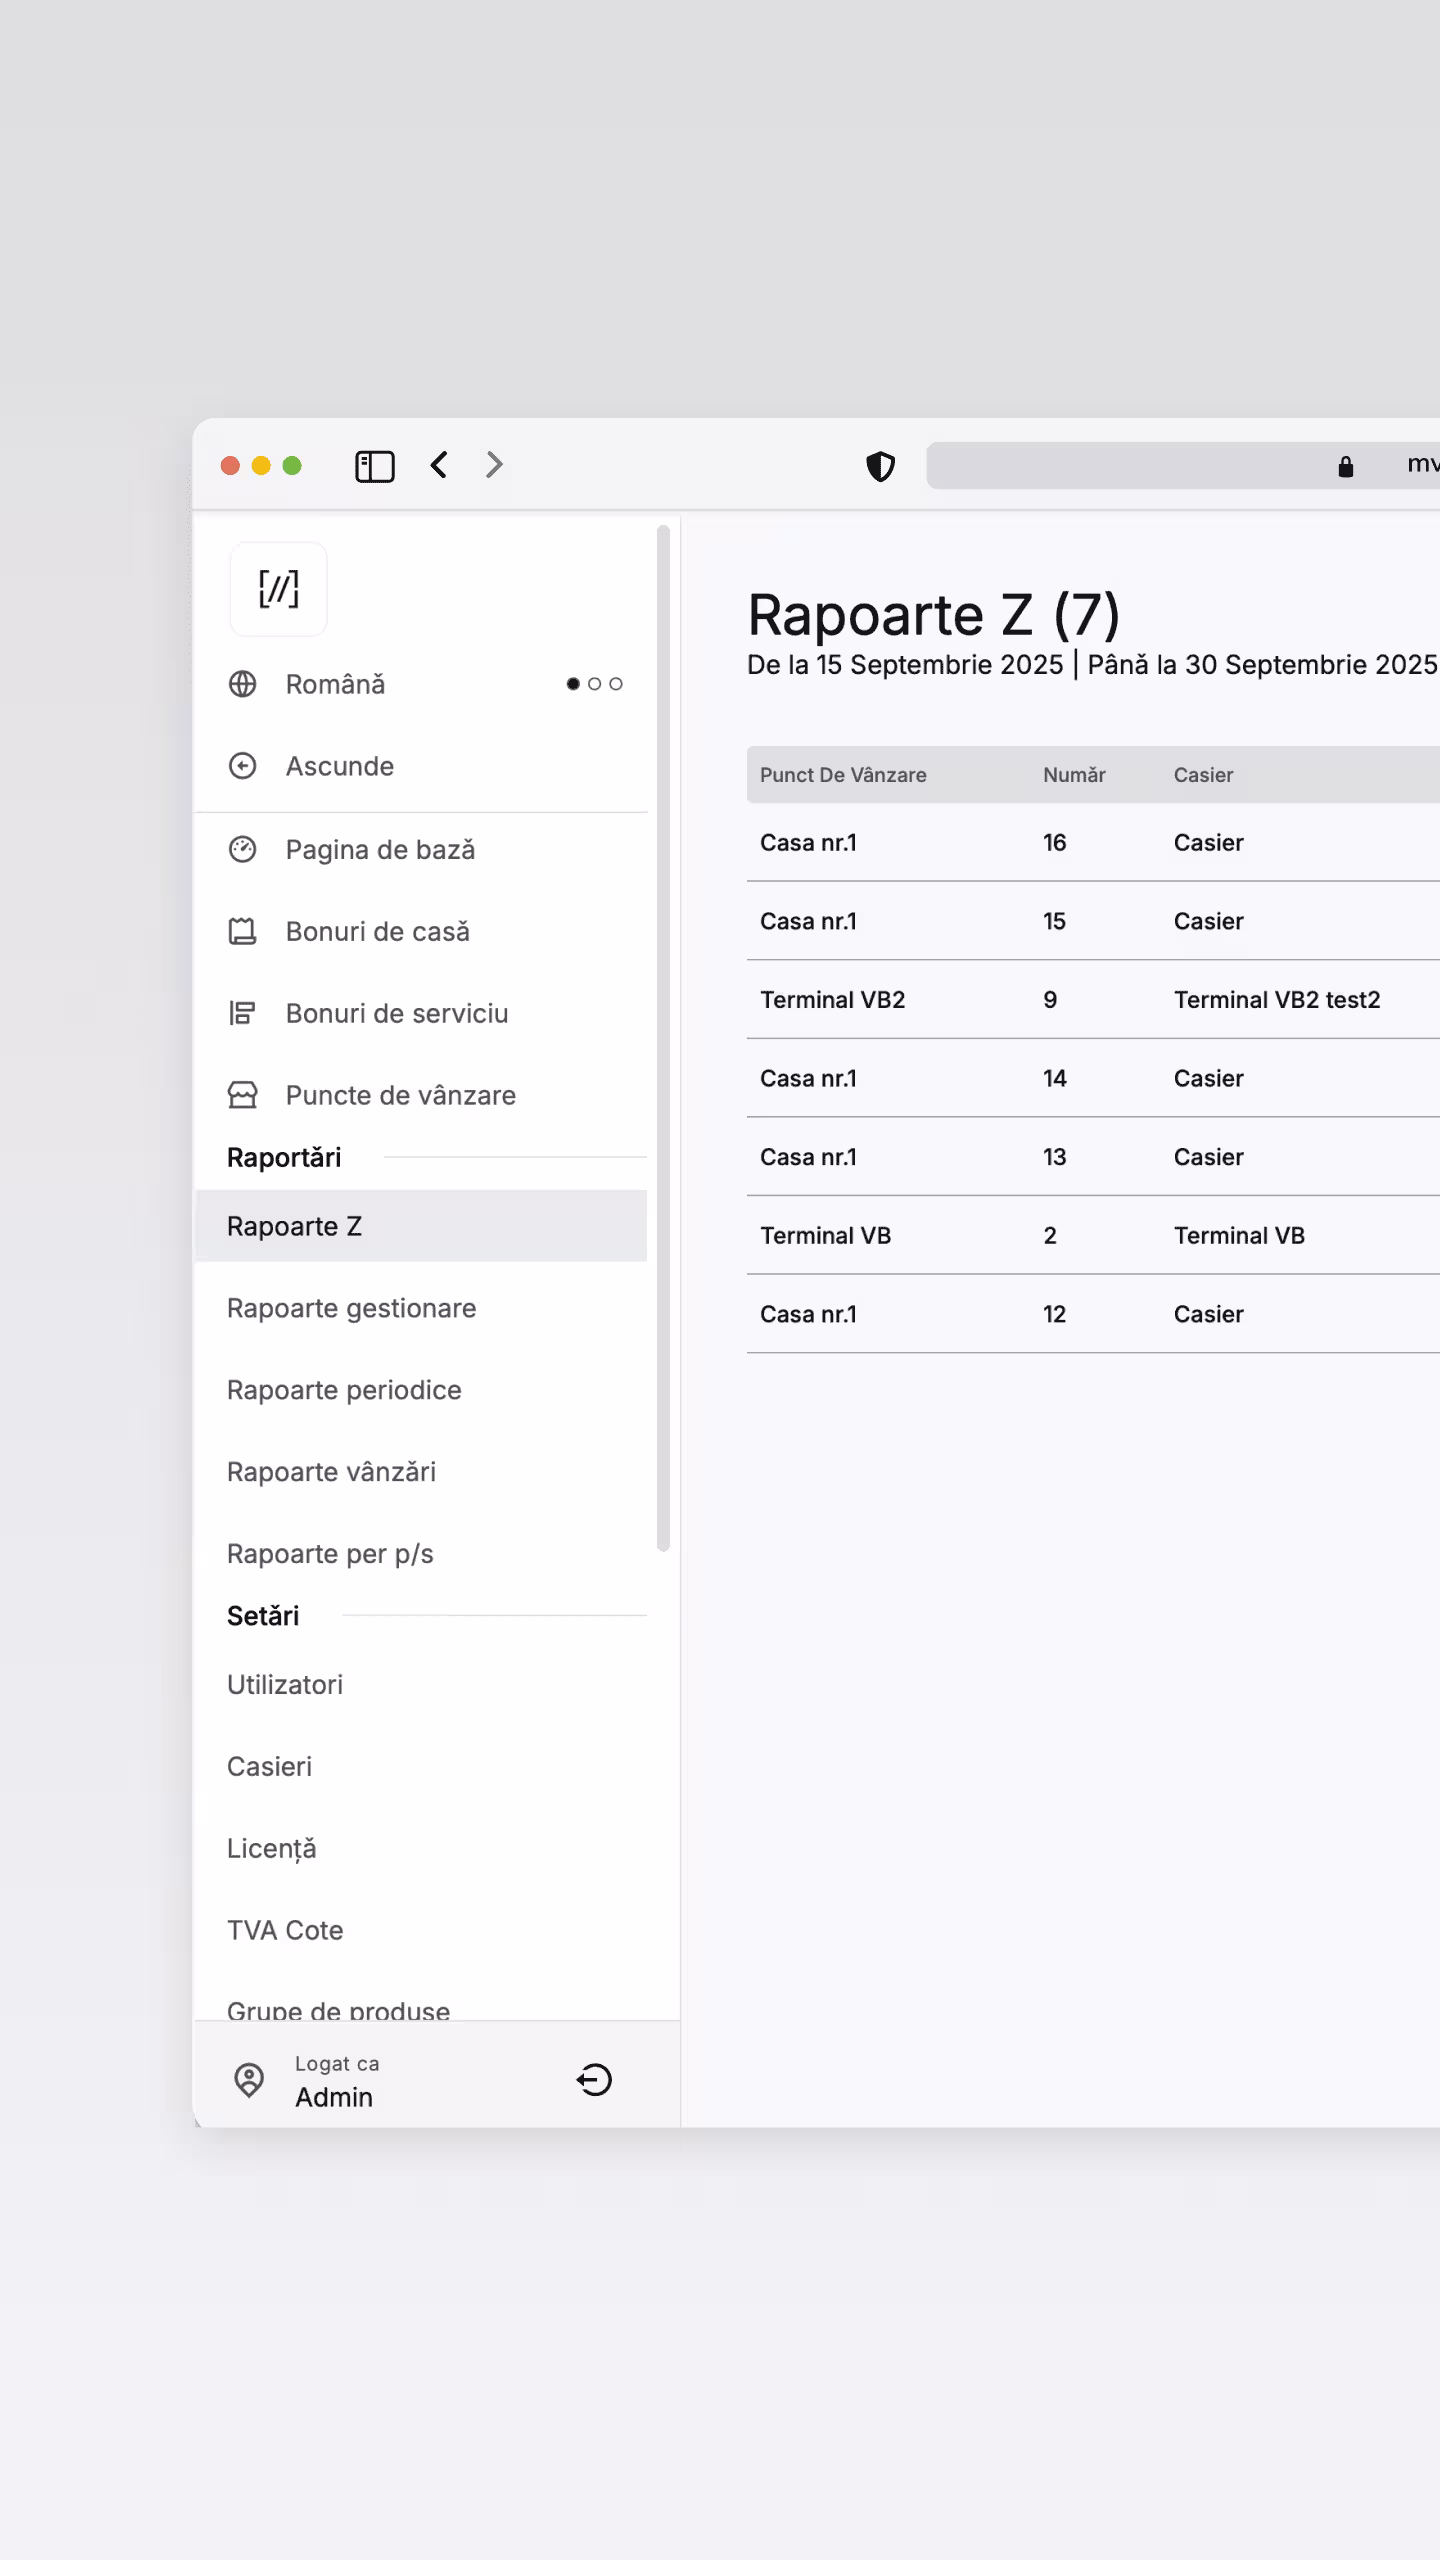Viewport: 1440px width, 2560px height.
Task: Click the logout icon next to Admin
Action: [x=594, y=2080]
